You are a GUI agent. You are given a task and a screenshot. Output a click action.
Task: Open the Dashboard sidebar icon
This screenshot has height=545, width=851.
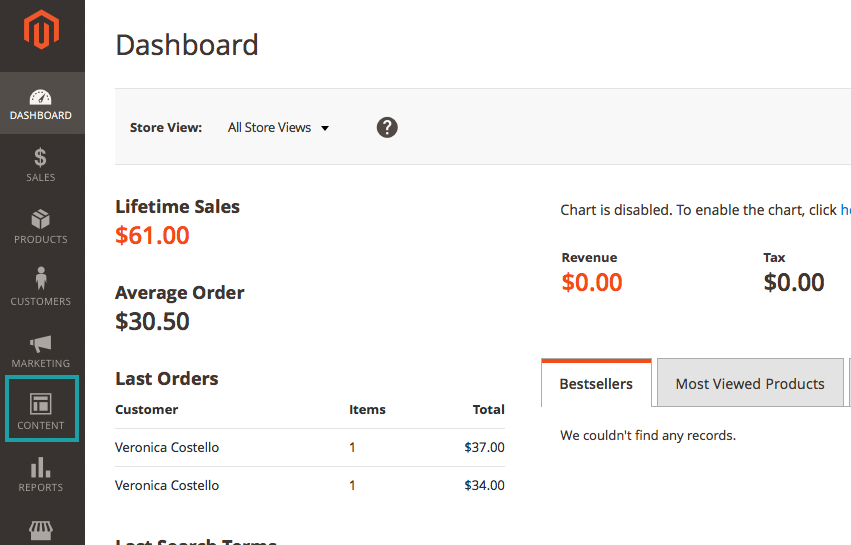point(41,98)
